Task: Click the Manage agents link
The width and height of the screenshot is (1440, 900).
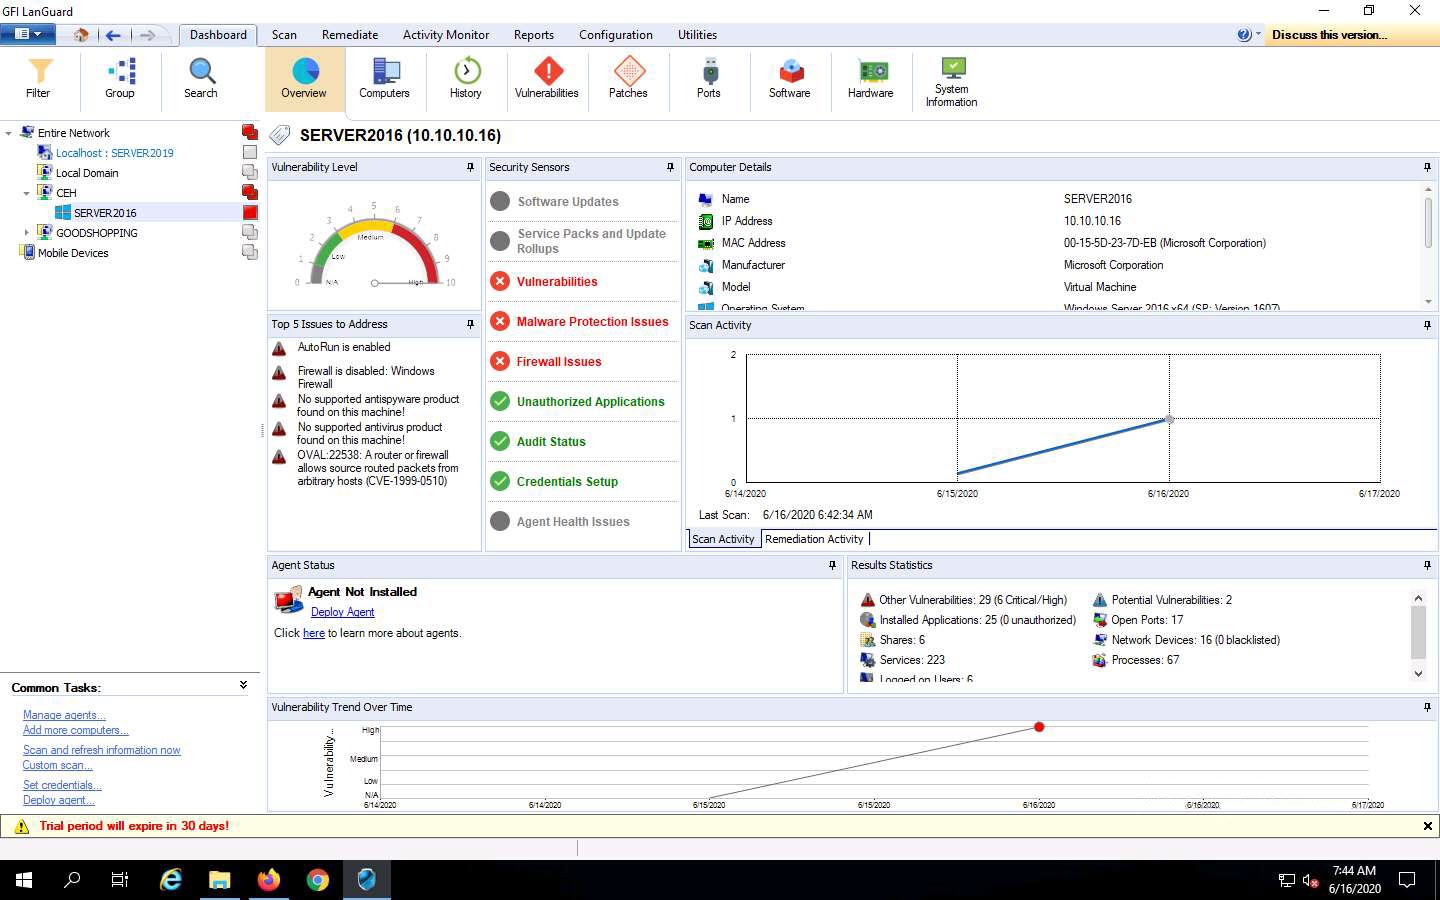Action: pos(64,715)
